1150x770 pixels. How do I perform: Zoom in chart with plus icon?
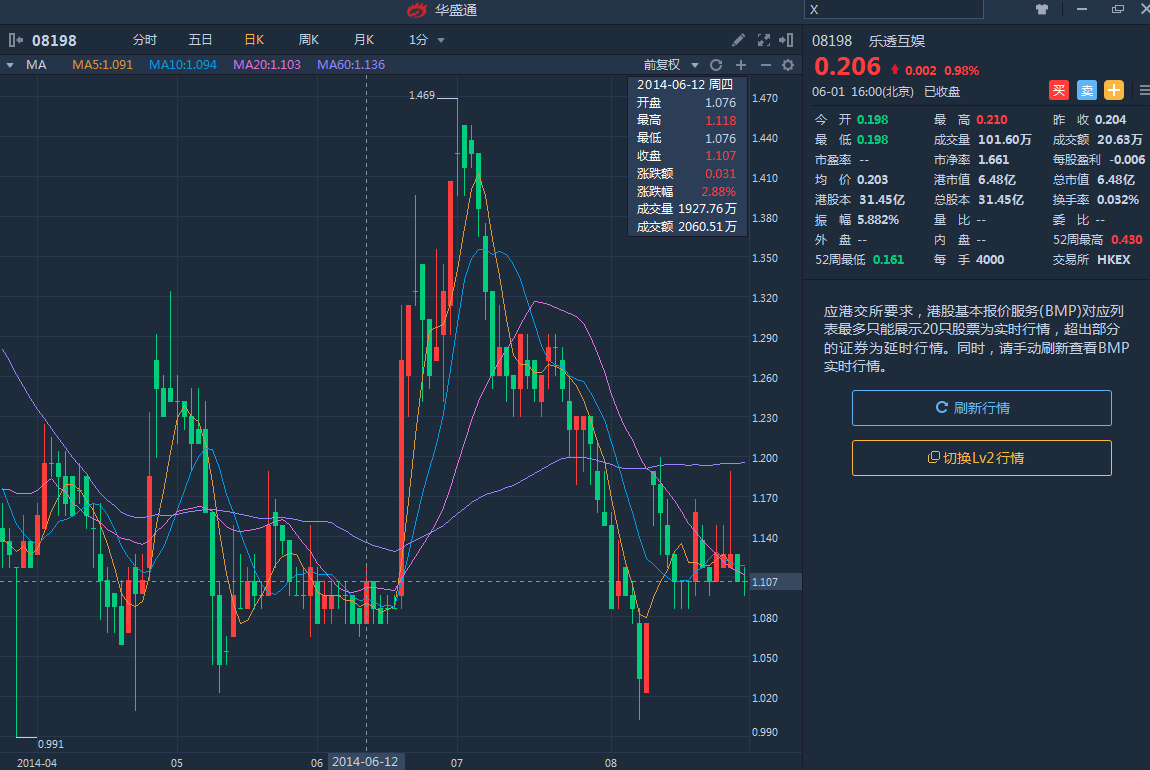741,65
